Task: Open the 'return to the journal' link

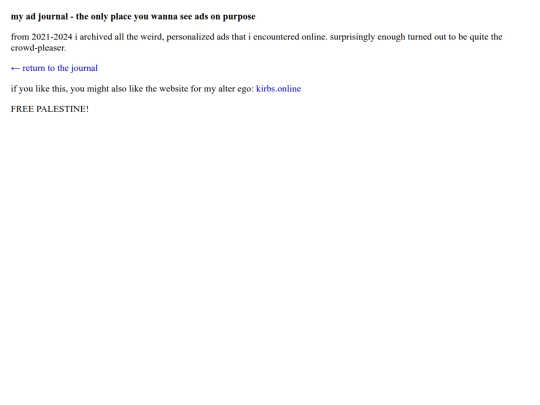Action: [54, 68]
